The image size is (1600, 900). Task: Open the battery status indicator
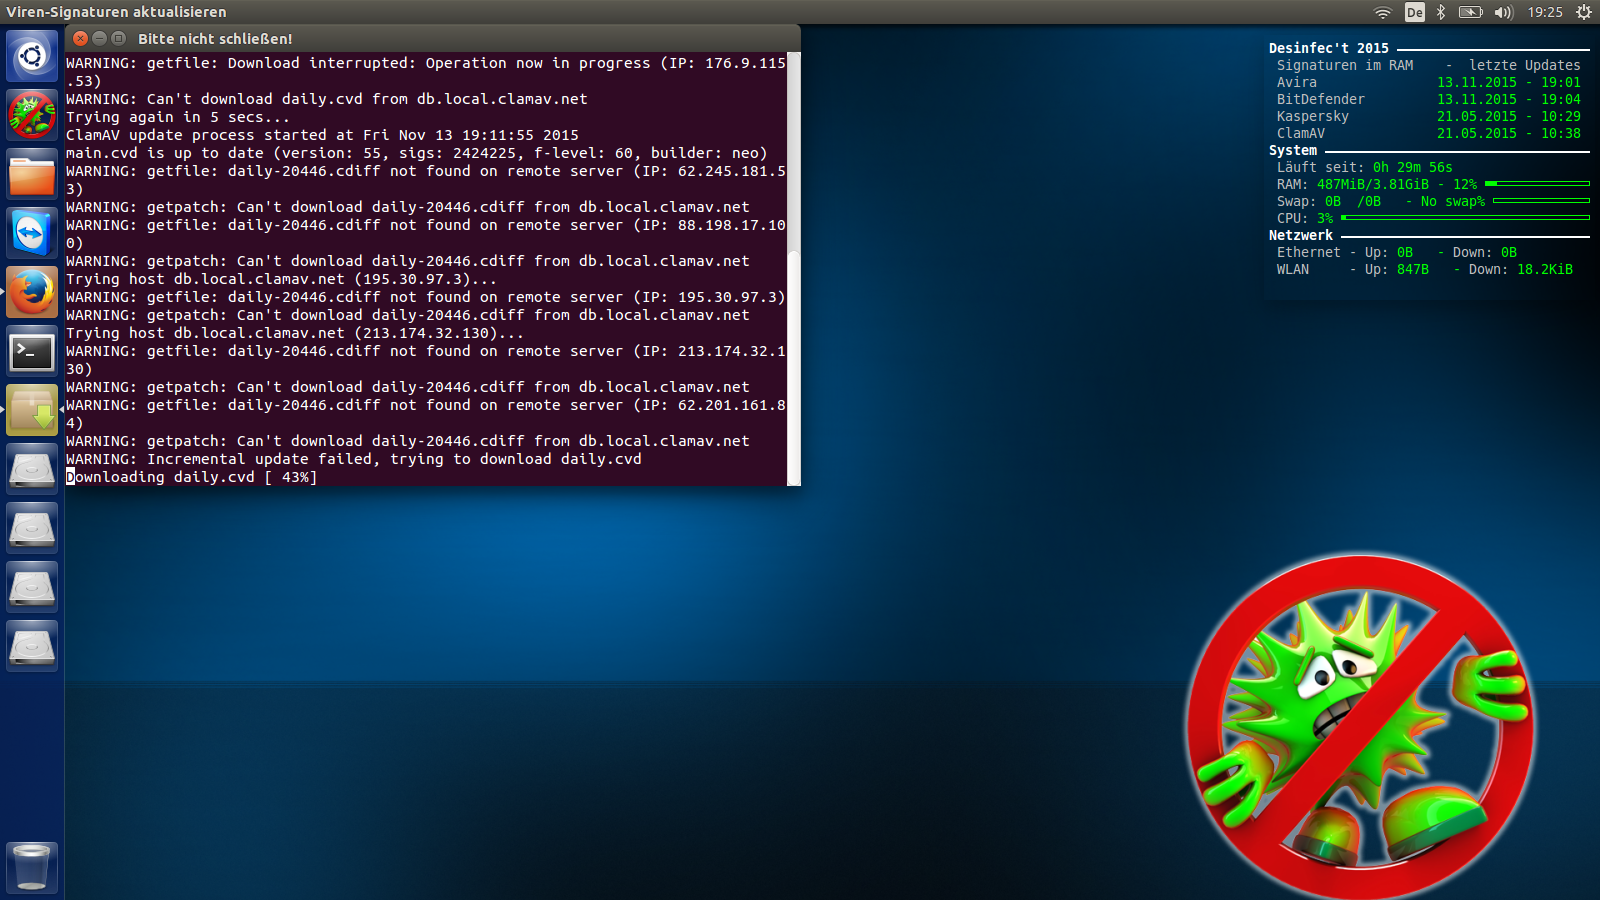coord(1470,12)
